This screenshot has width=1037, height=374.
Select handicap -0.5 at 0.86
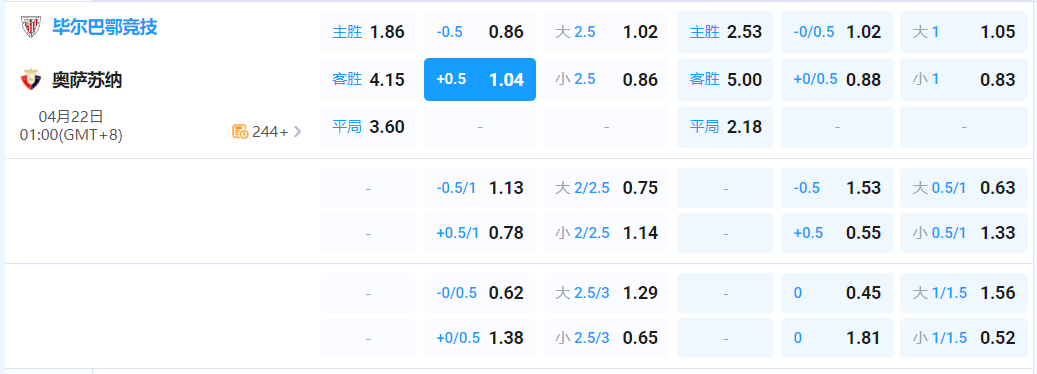(x=480, y=32)
